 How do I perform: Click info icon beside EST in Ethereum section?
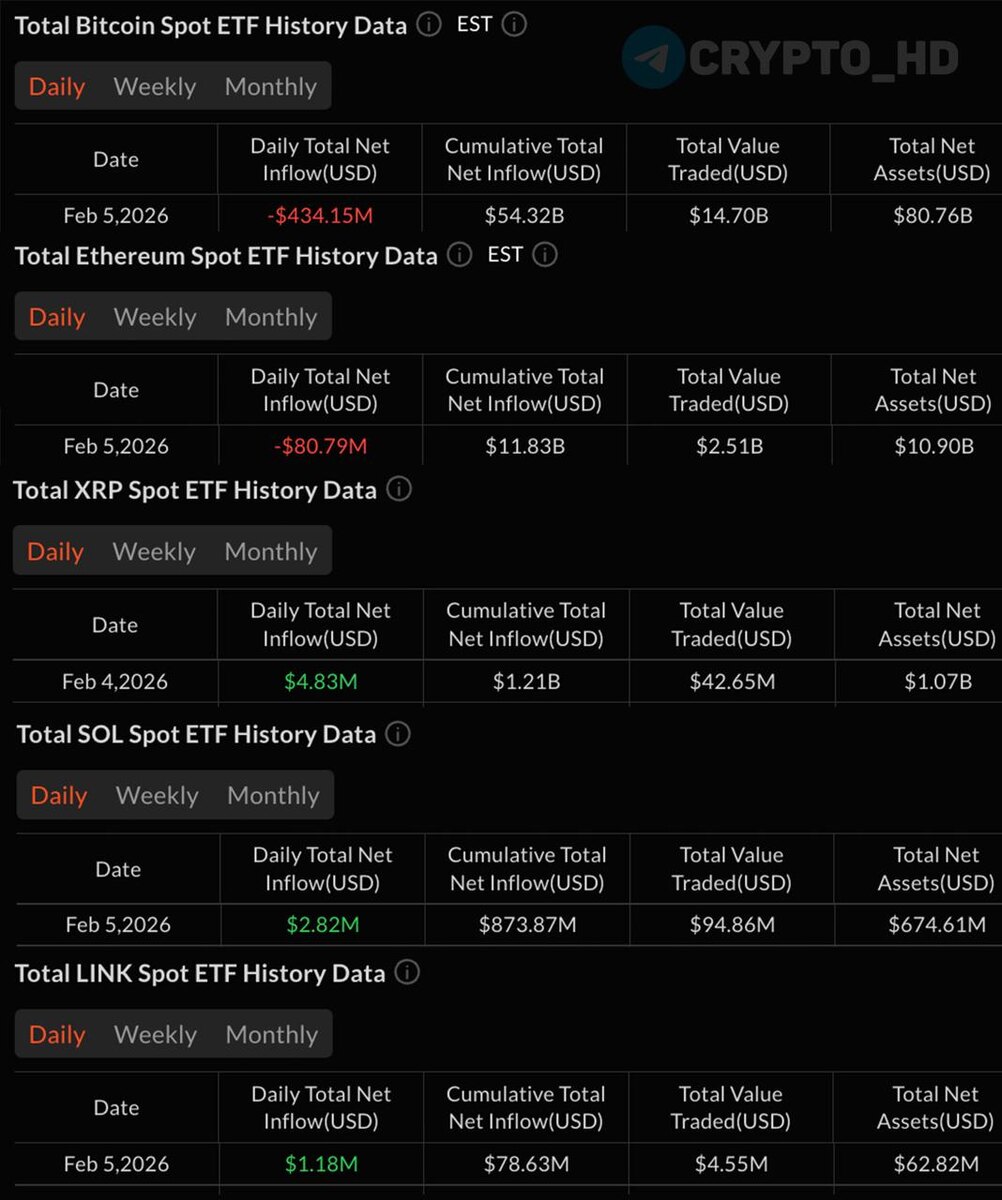pyautogui.click(x=545, y=255)
